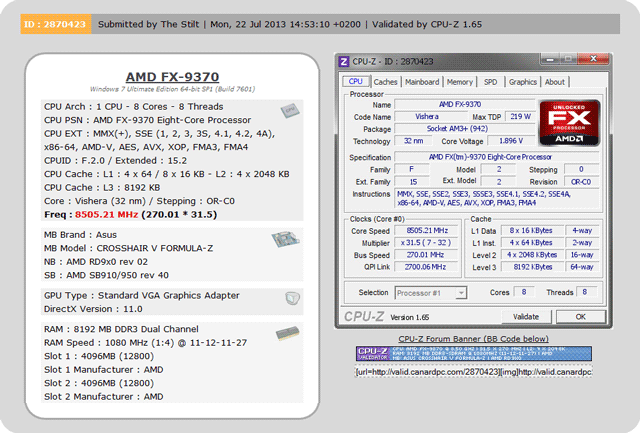
Task: Click the CPU Cache L3 : 8192 KB line
Action: click(102, 187)
